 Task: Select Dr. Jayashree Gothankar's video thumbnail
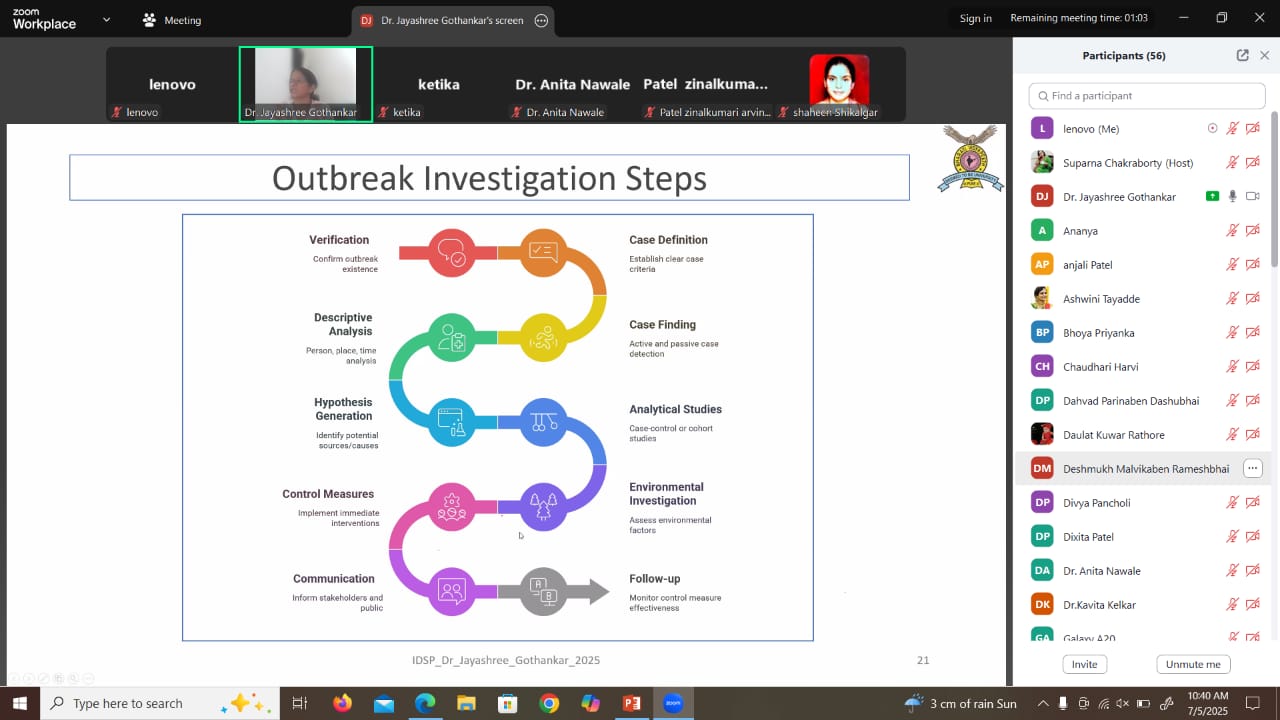305,84
